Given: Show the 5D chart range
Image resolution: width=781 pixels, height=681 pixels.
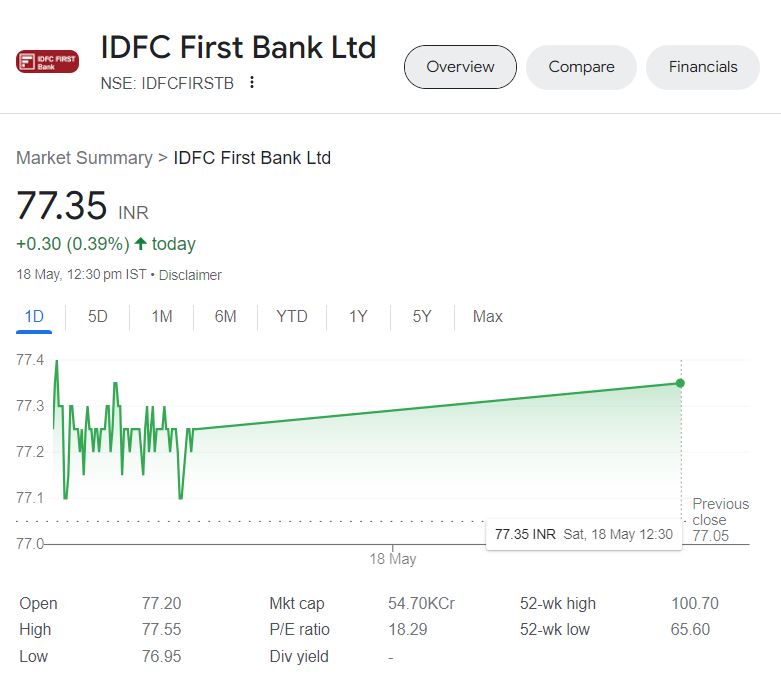Looking at the screenshot, I should tap(97, 317).
